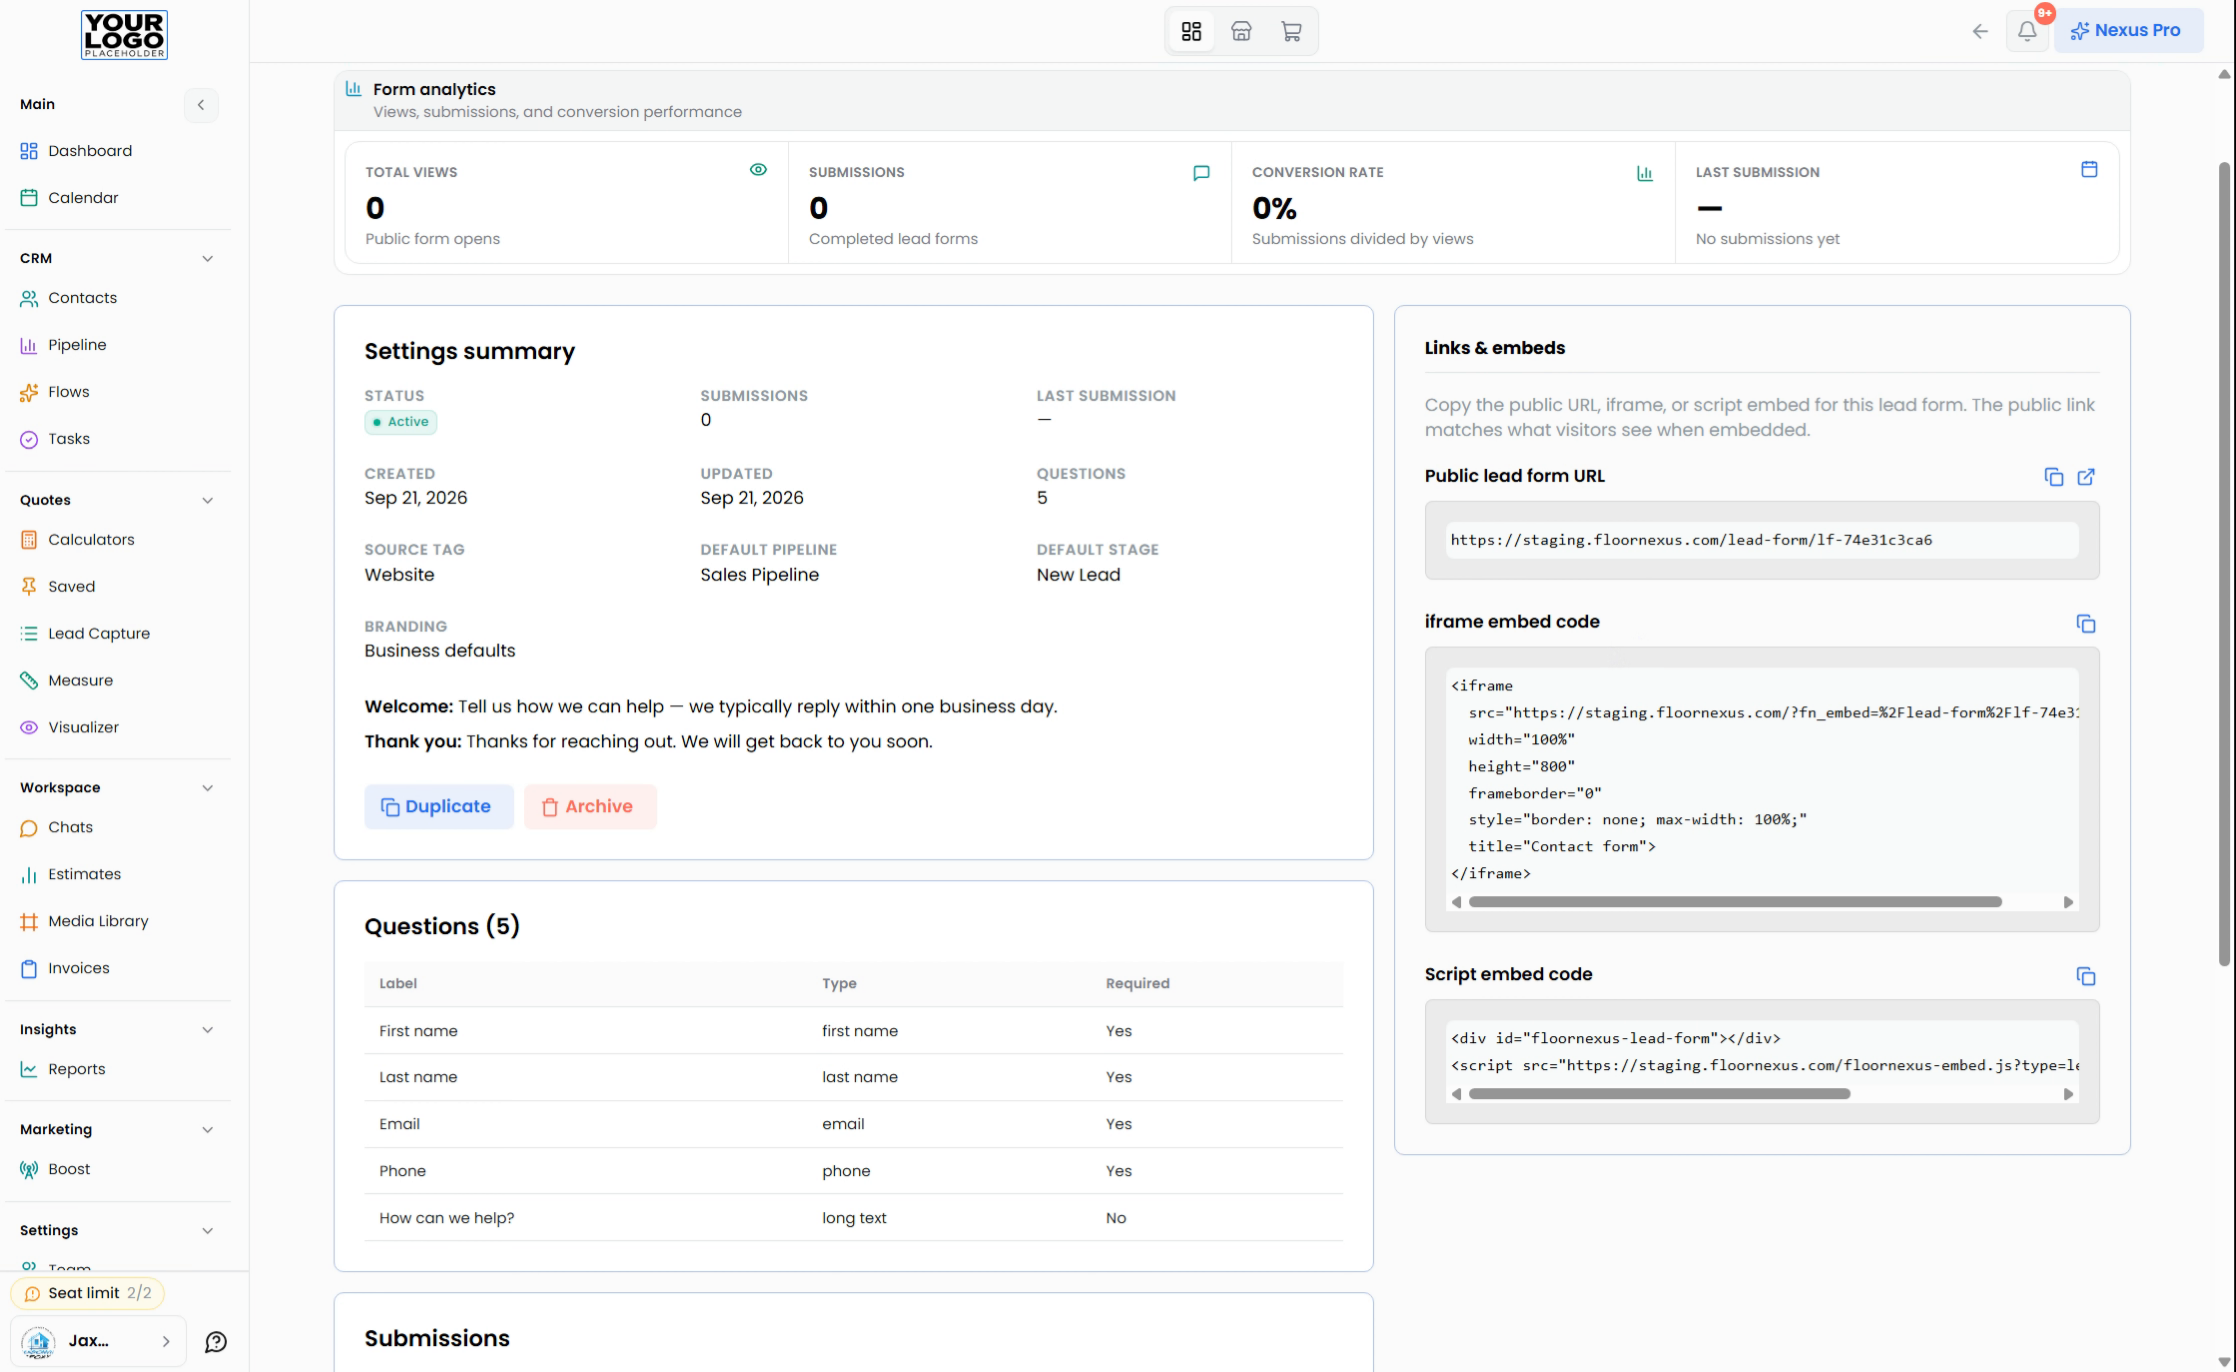Copy the script embed code

click(2086, 976)
